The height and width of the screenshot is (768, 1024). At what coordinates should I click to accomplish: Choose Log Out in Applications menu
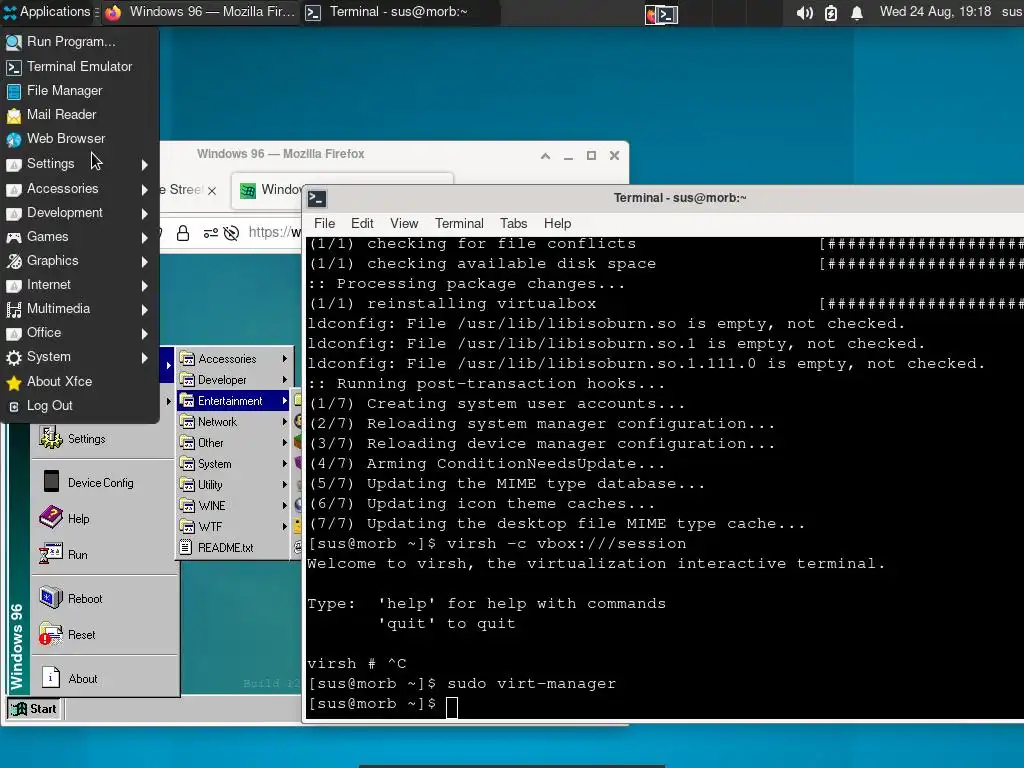click(x=80, y=406)
